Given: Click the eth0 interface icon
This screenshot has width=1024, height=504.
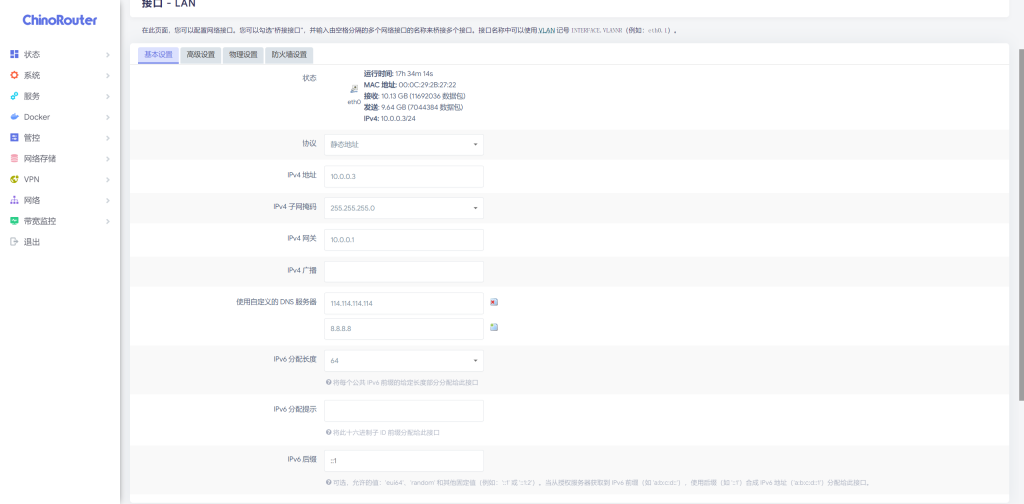Looking at the screenshot, I should pos(354,89).
